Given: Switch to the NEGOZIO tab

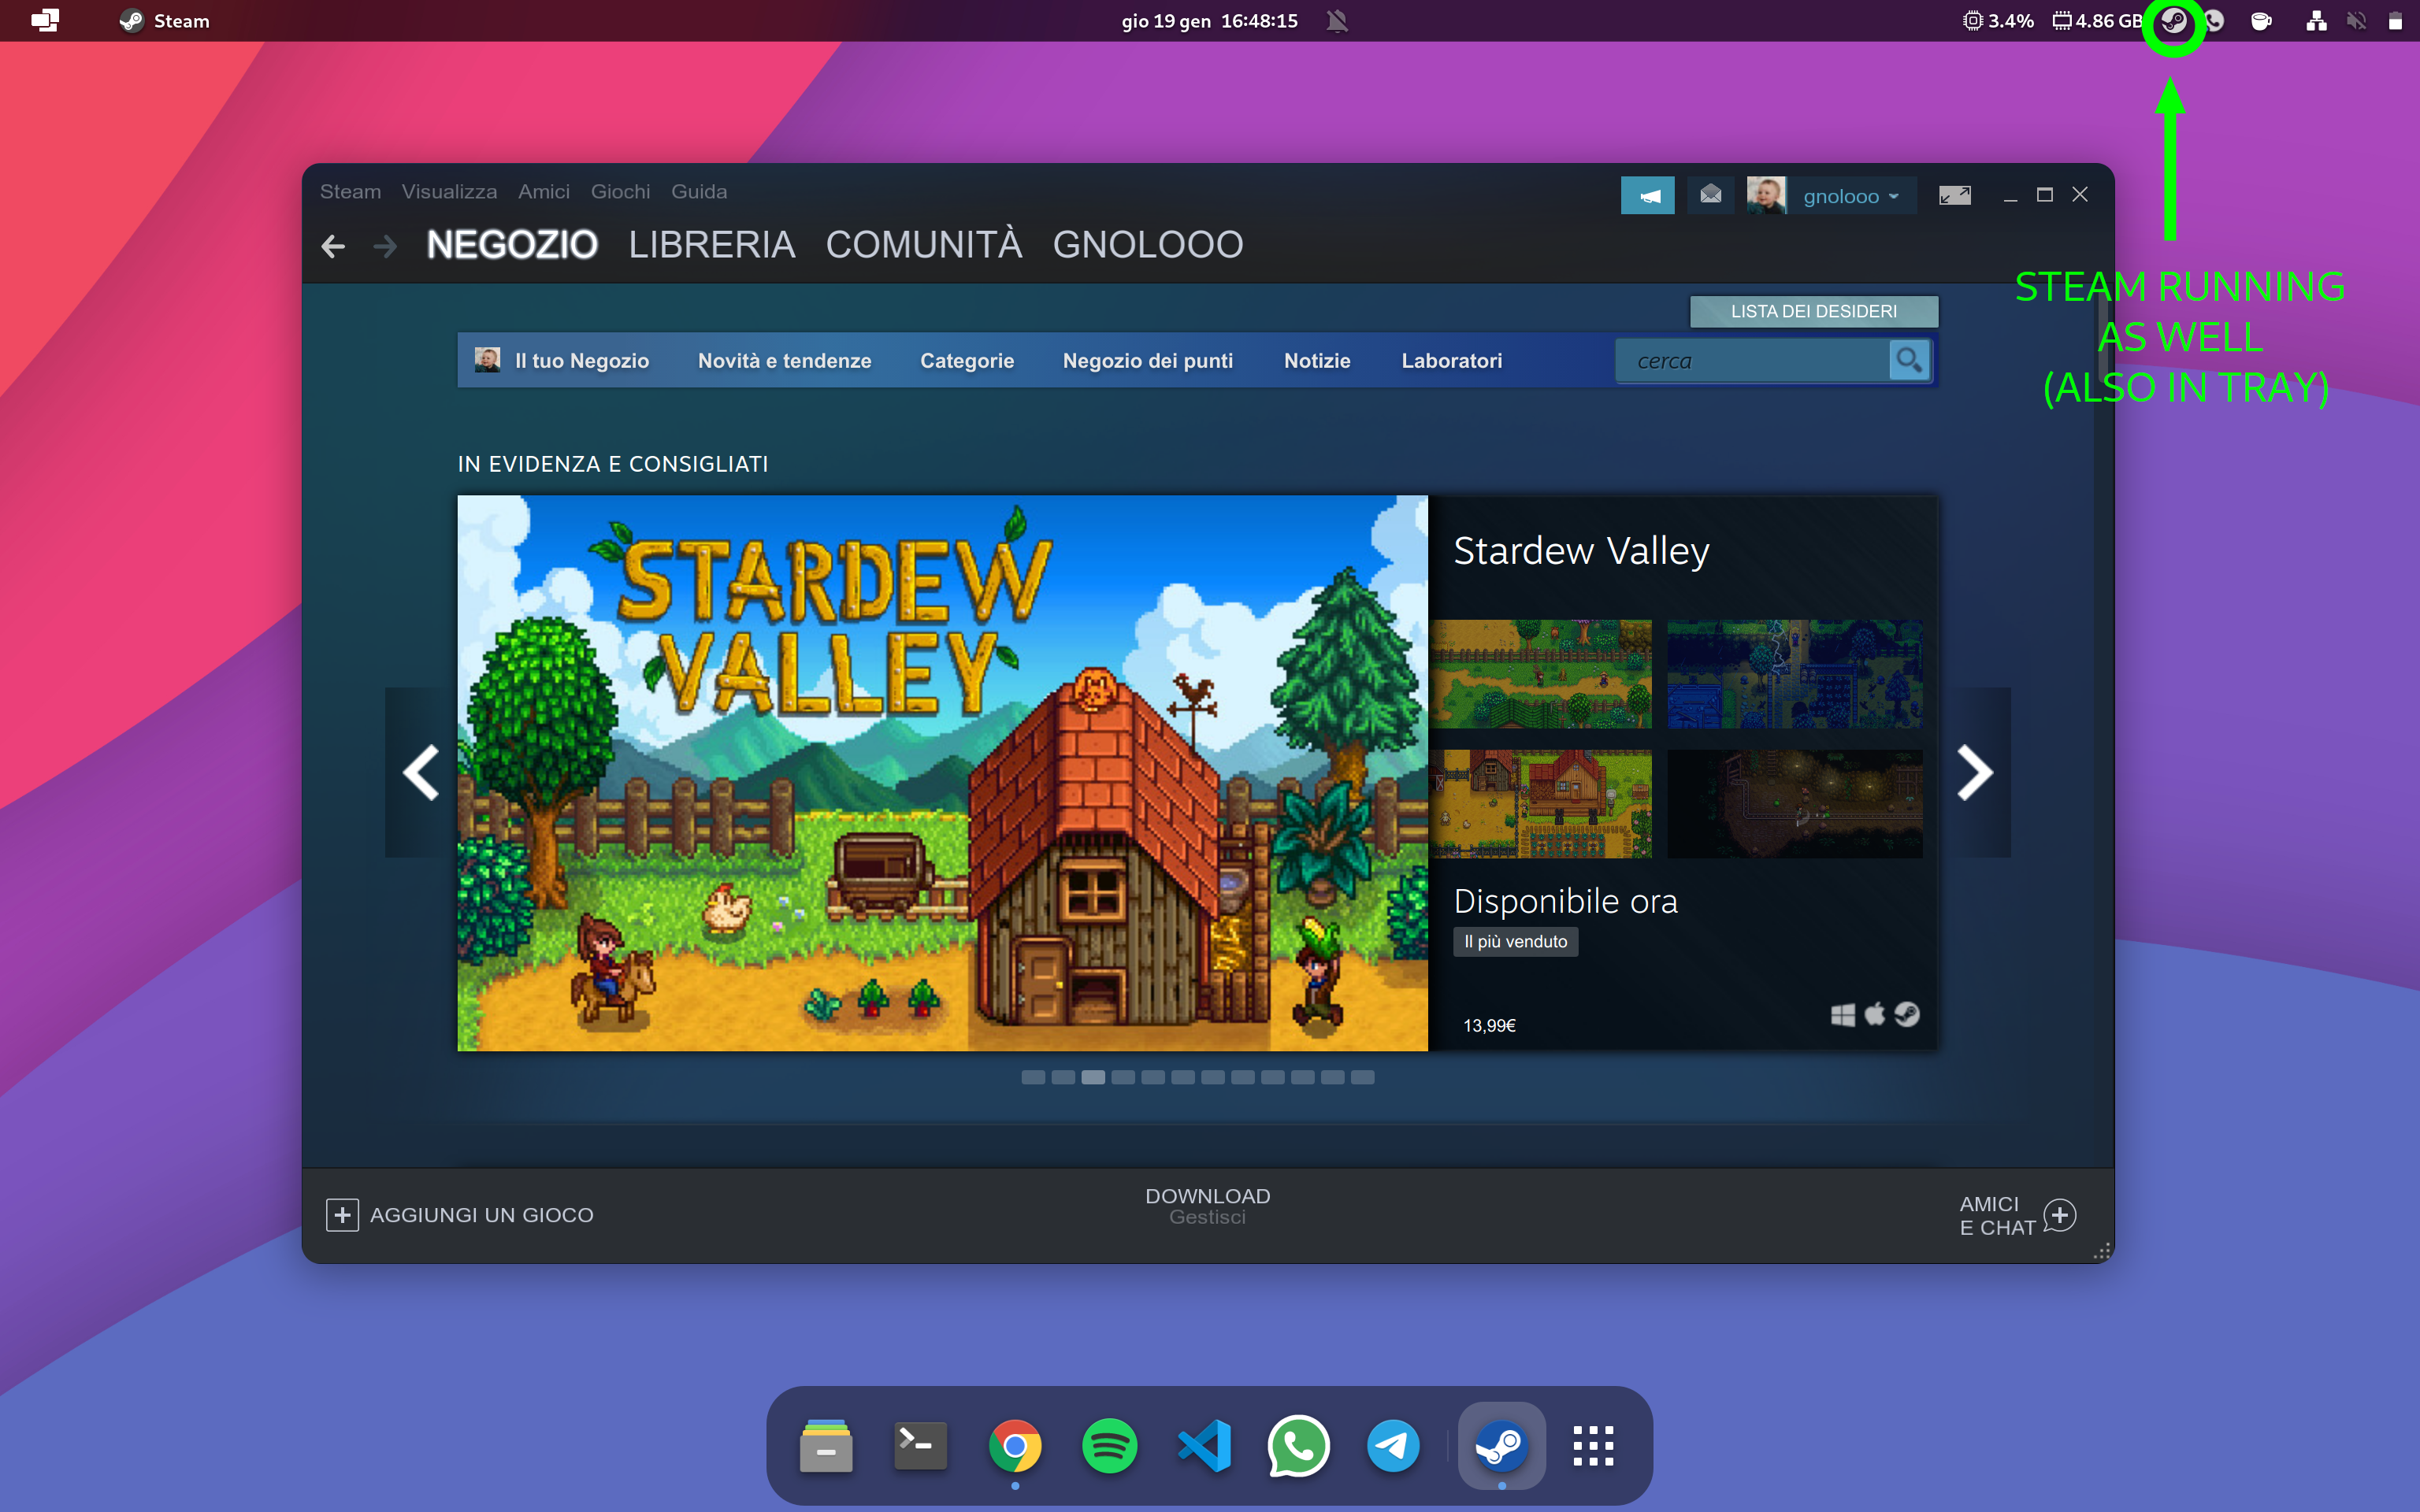Looking at the screenshot, I should click(512, 245).
